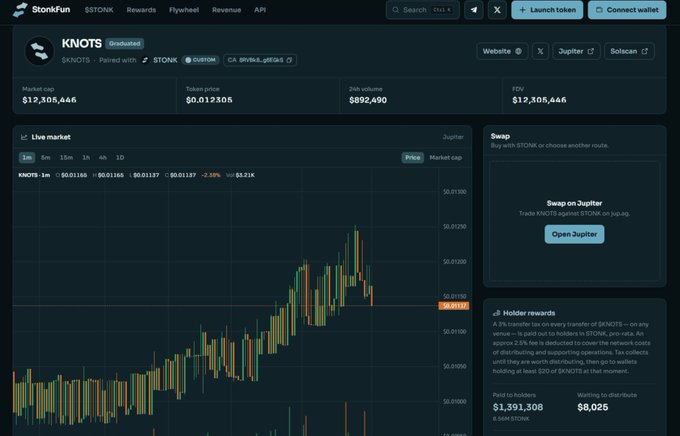This screenshot has width=680, height=436.
Task: Click the KNOTS token avatar
Action: (x=39, y=51)
